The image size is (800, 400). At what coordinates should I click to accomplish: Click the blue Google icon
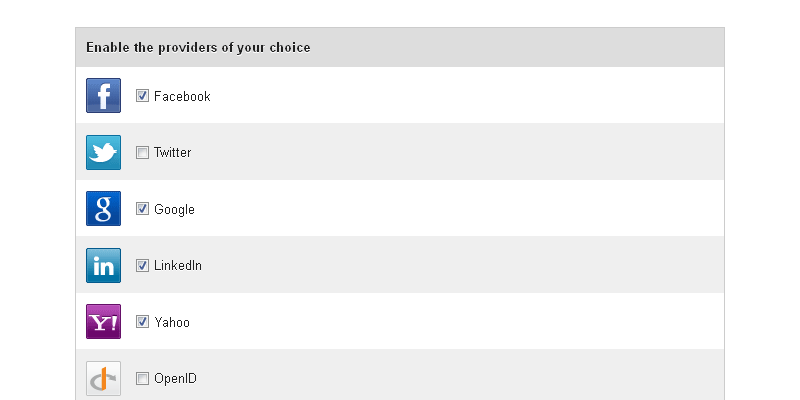pyautogui.click(x=103, y=209)
